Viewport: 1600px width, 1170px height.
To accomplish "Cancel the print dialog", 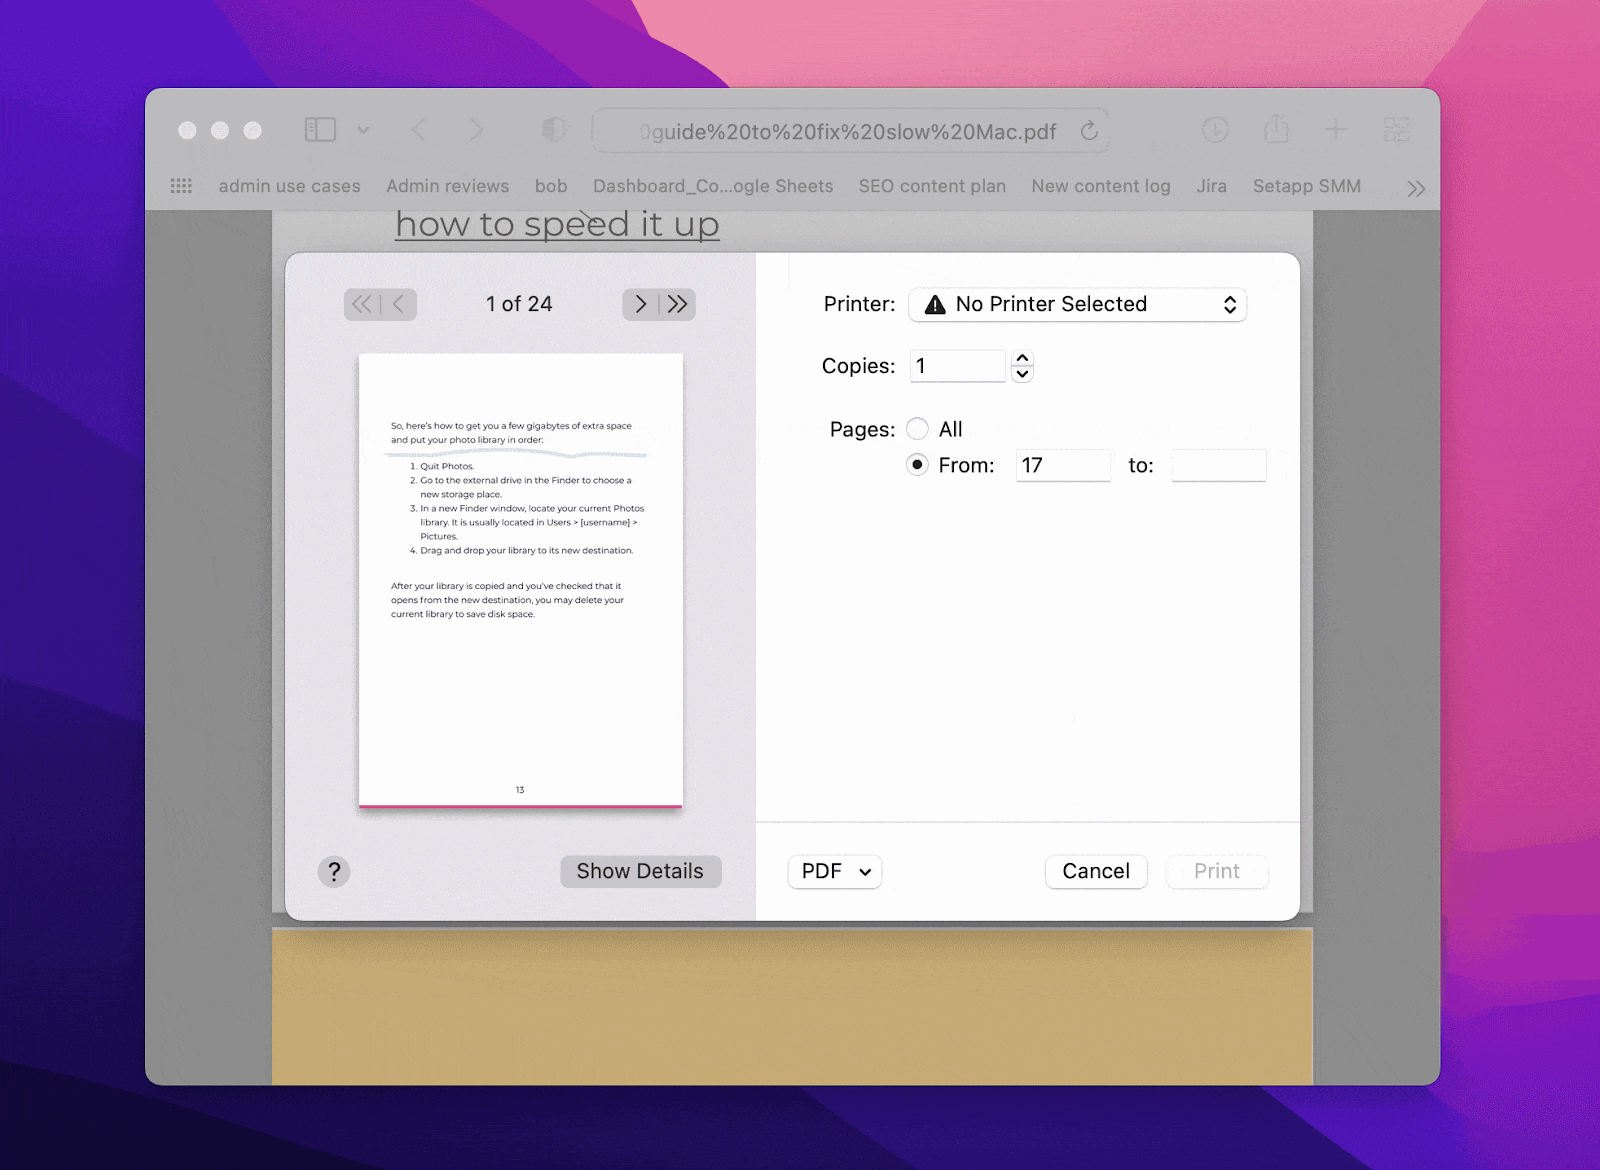I will coord(1096,871).
